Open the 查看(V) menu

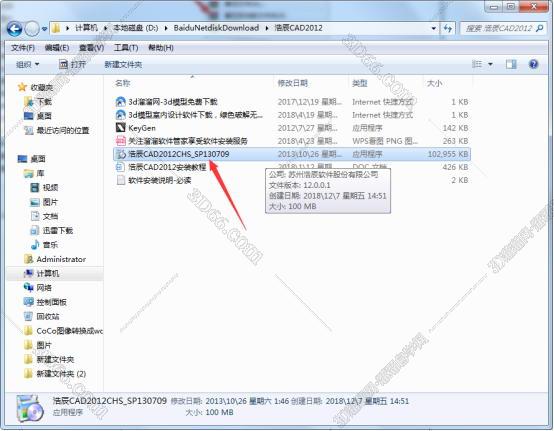[x=92, y=48]
